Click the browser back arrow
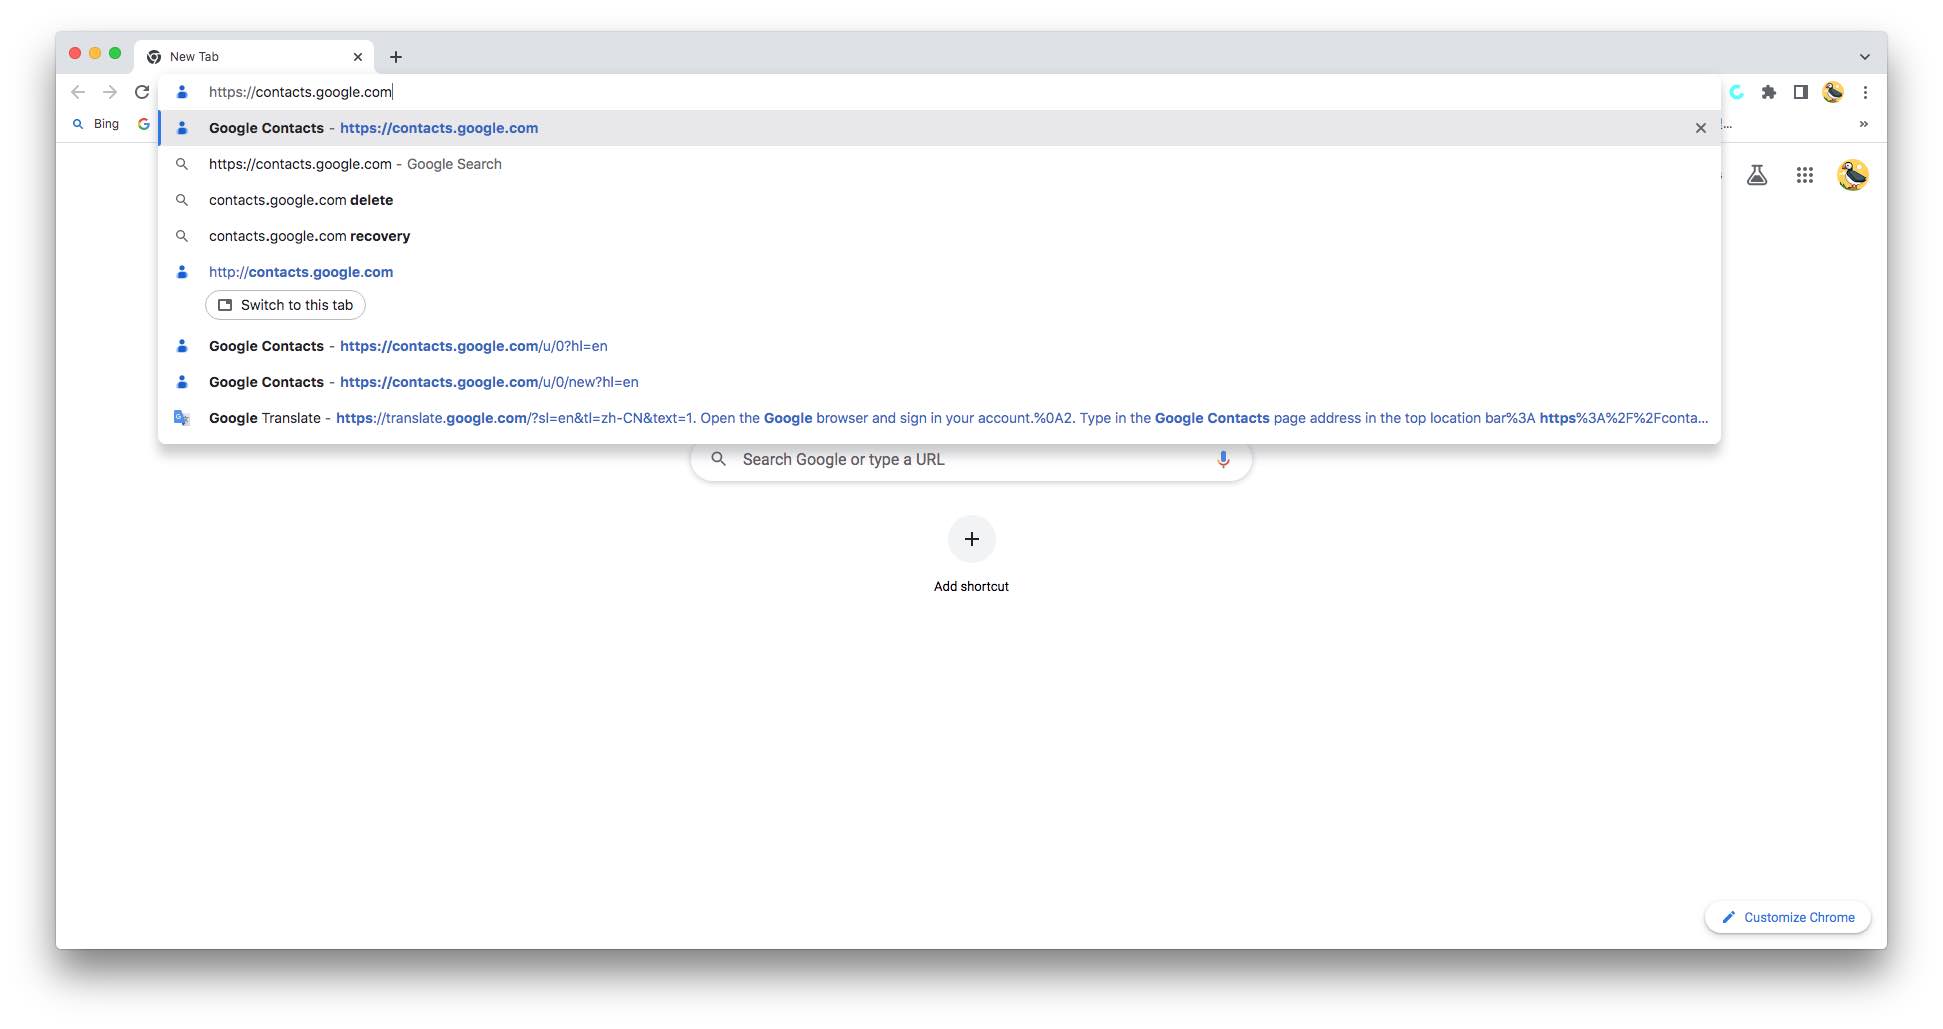Screen dimensions: 1943x1029 pyautogui.click(x=78, y=92)
